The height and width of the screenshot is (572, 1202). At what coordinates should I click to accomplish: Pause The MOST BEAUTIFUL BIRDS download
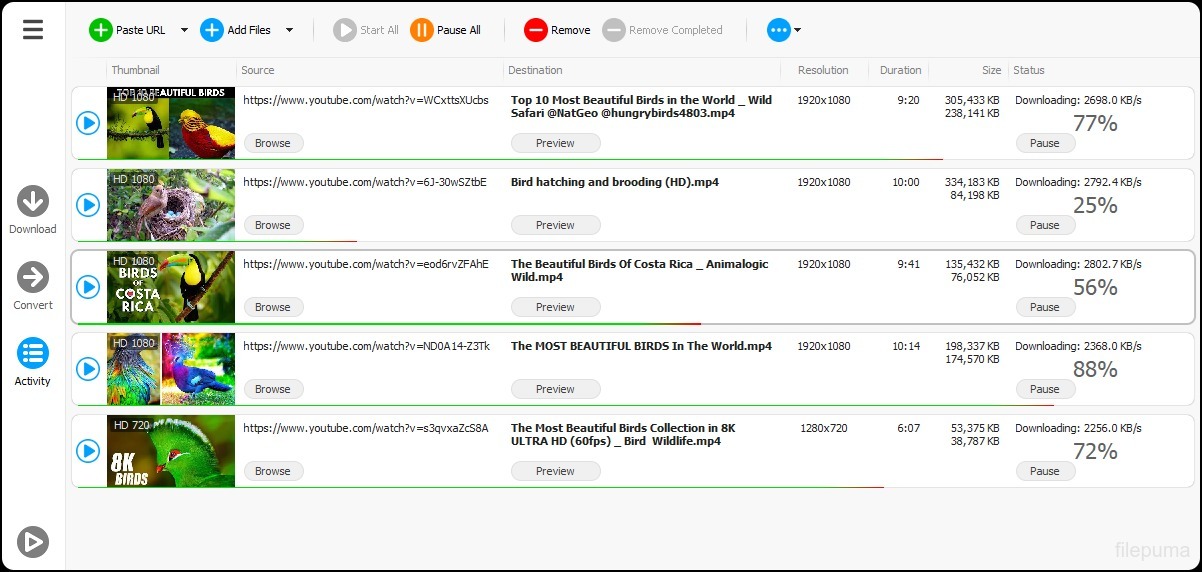pos(1045,389)
